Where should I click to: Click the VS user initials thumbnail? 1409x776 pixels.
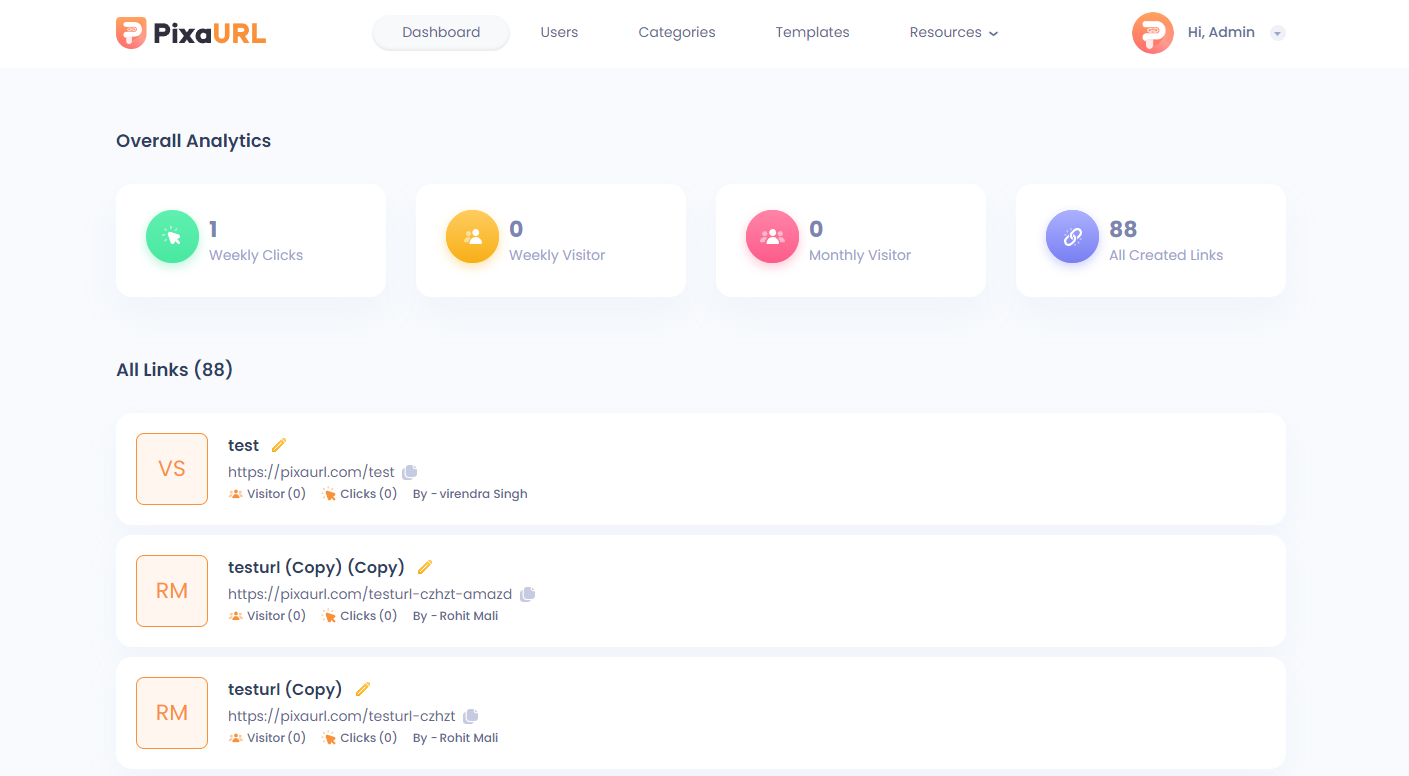click(x=172, y=469)
